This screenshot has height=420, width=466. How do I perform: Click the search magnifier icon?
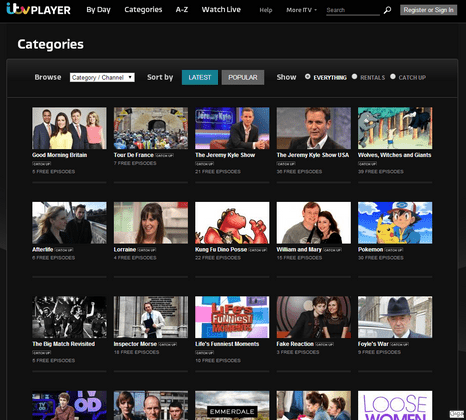coord(387,10)
